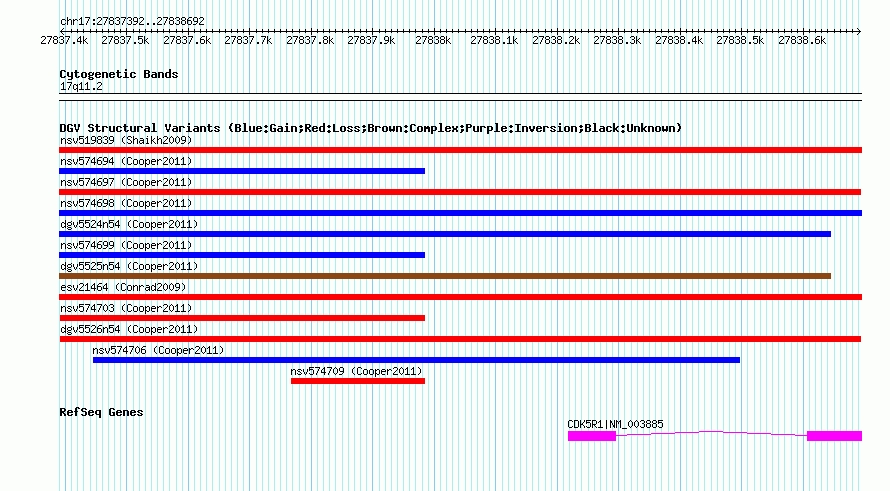
Task: Click ruler position 27838.2k
Action: [x=556, y=40]
